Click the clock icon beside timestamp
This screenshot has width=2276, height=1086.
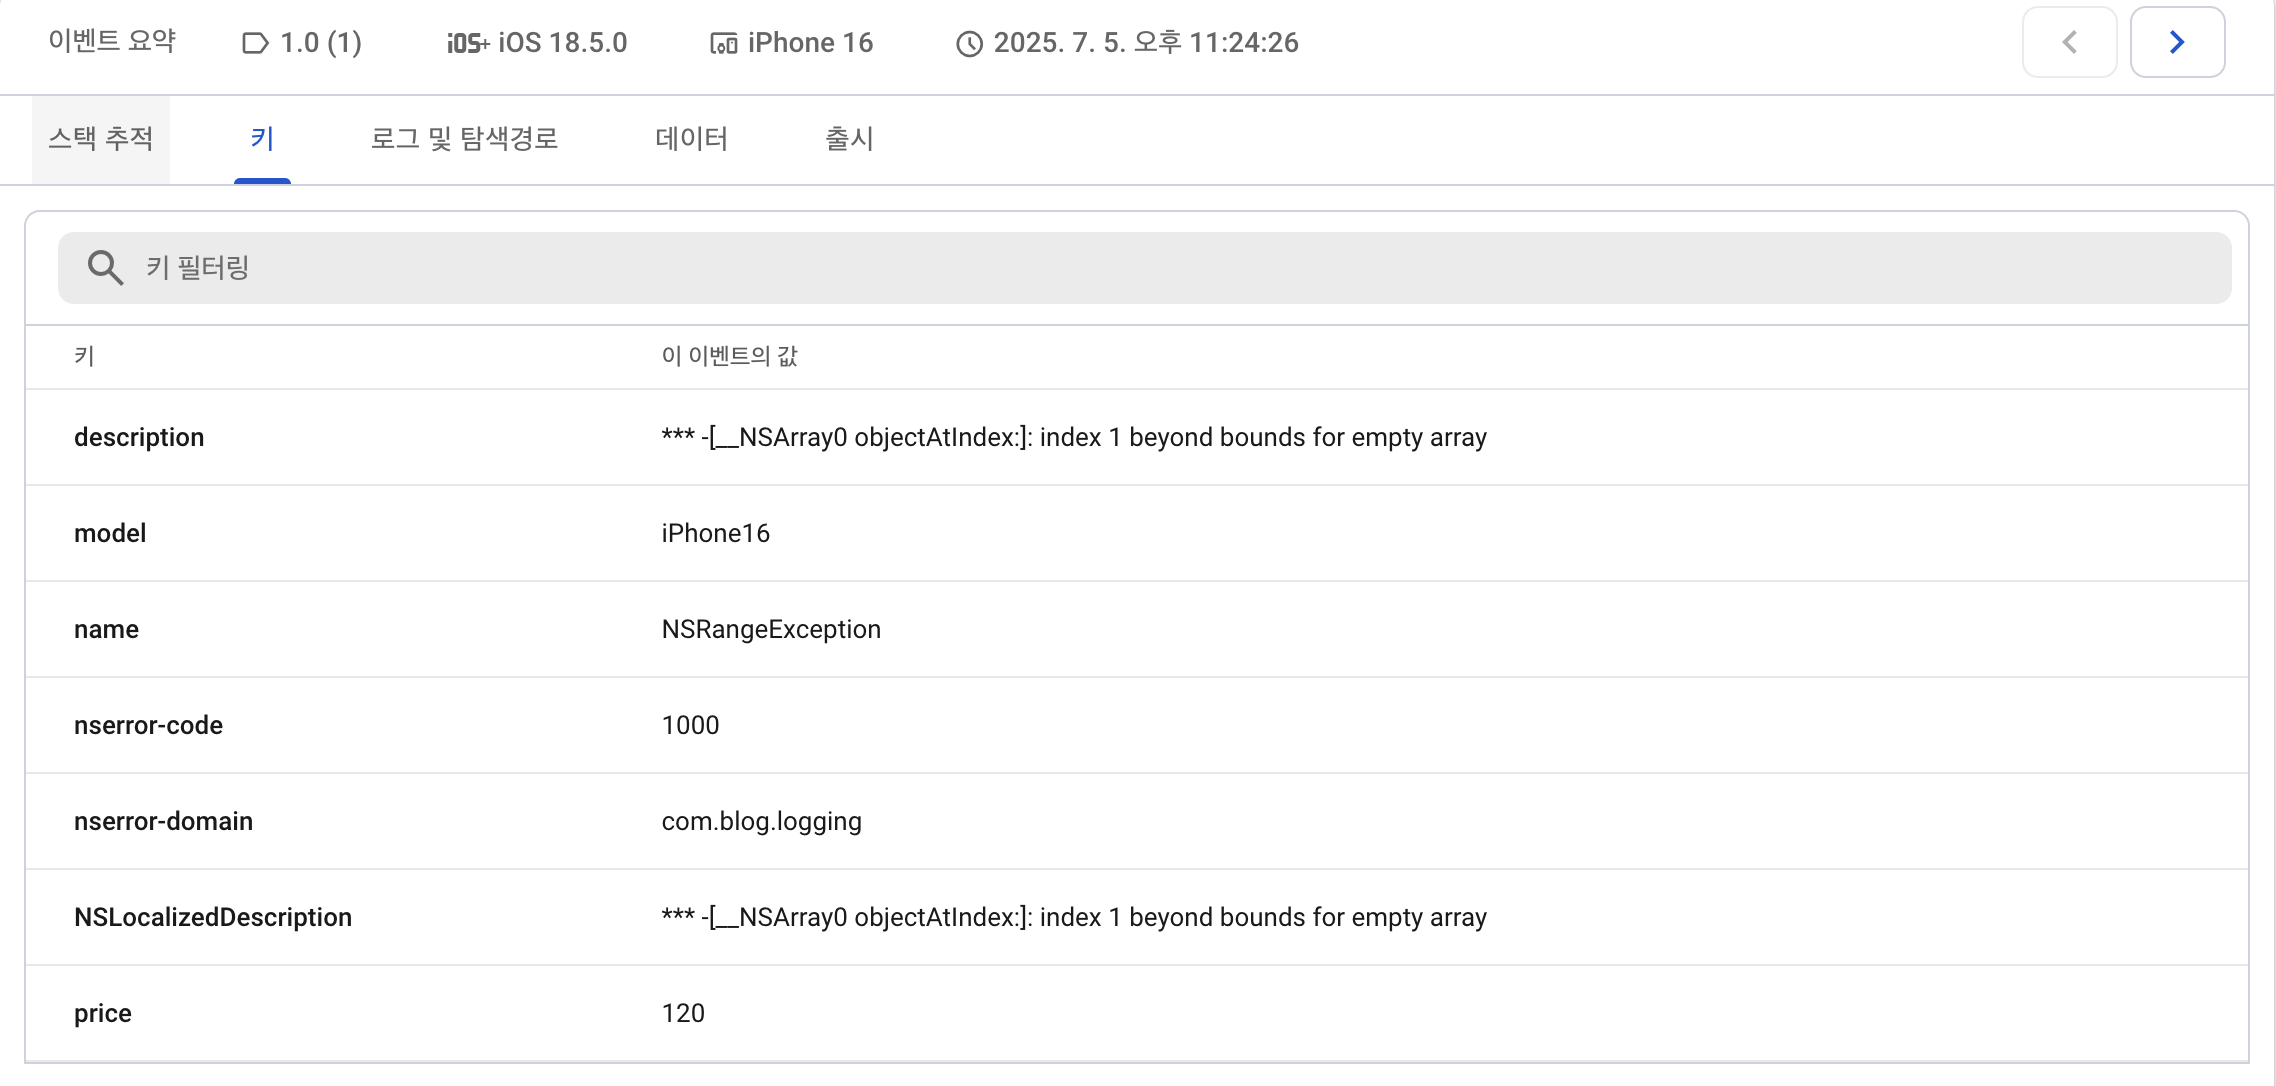point(969,44)
